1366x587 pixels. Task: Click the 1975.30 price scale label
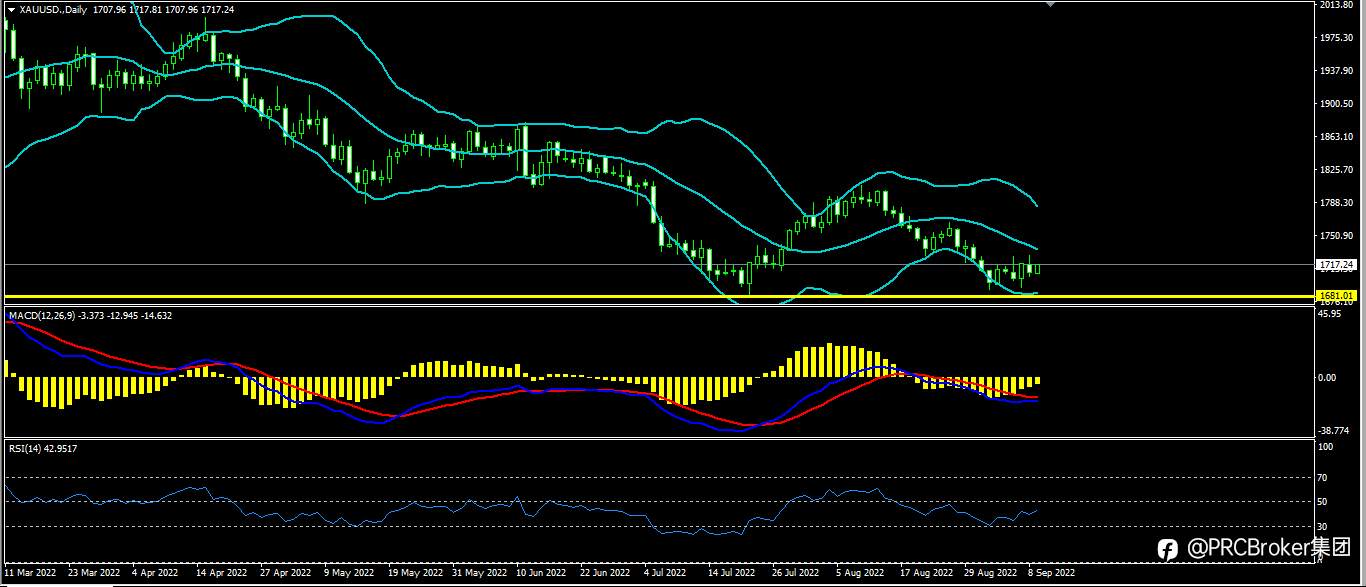[x=1337, y=38]
